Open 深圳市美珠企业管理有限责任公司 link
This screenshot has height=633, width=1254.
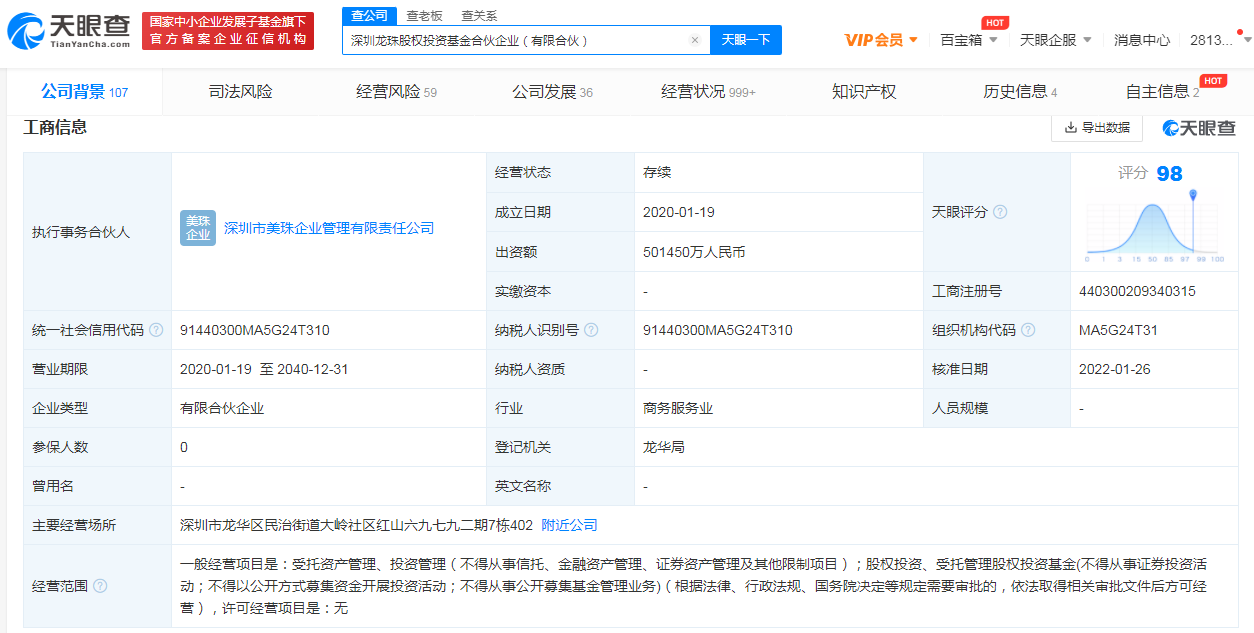point(329,228)
